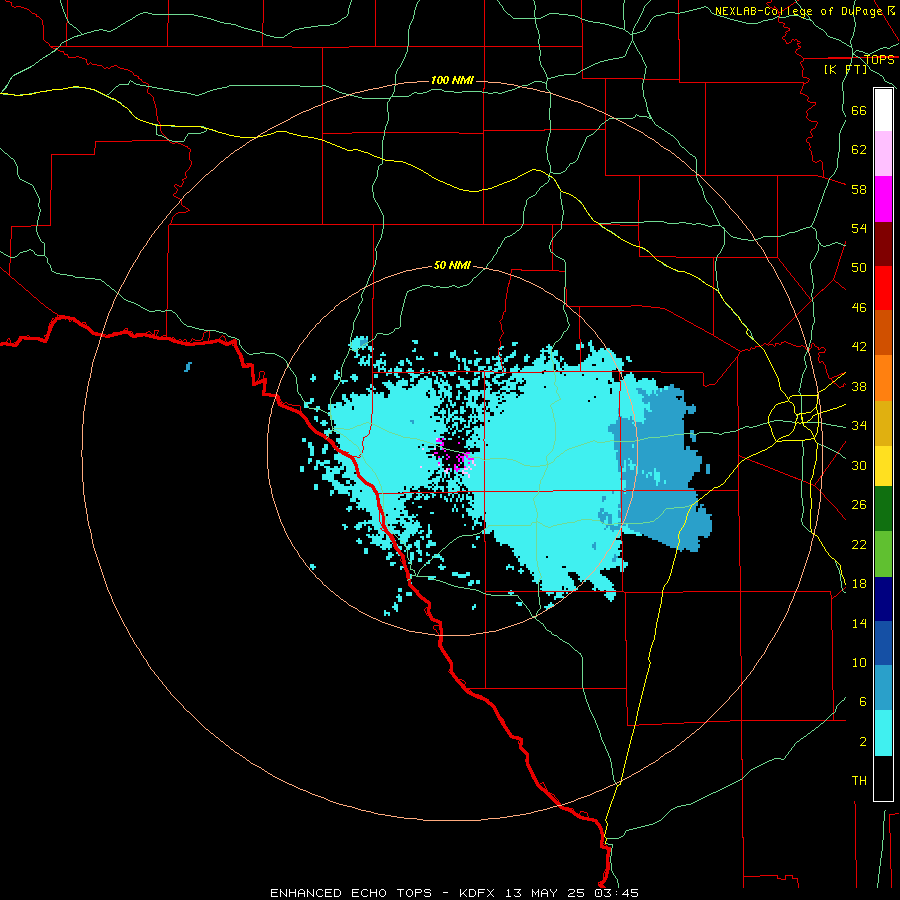Click the white swatch in the legend

tap(883, 110)
